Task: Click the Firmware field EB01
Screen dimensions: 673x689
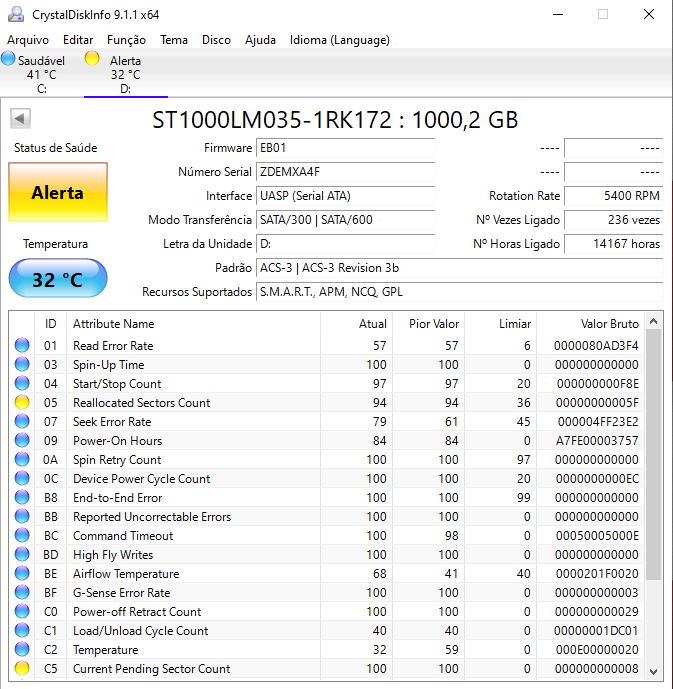Action: pos(345,148)
